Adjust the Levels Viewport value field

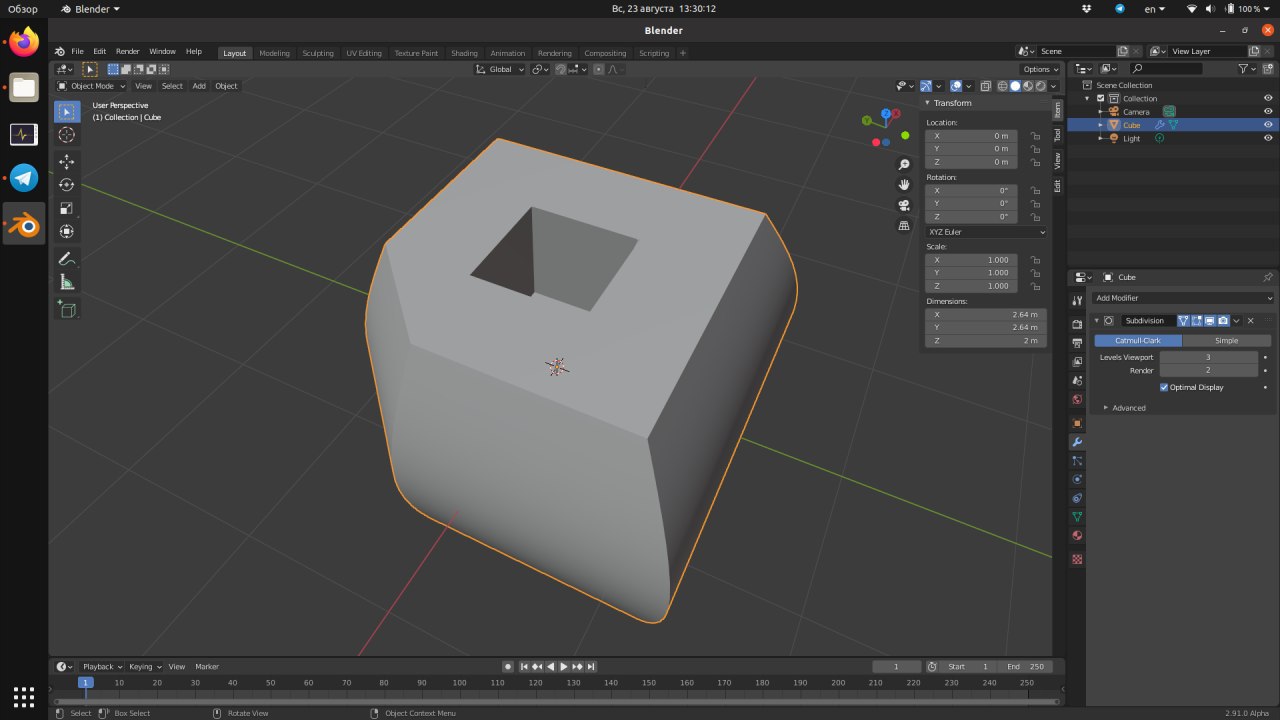(1209, 357)
